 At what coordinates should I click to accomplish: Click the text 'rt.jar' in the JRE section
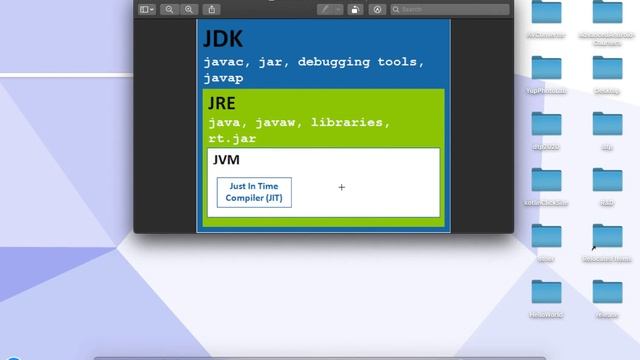[232, 138]
